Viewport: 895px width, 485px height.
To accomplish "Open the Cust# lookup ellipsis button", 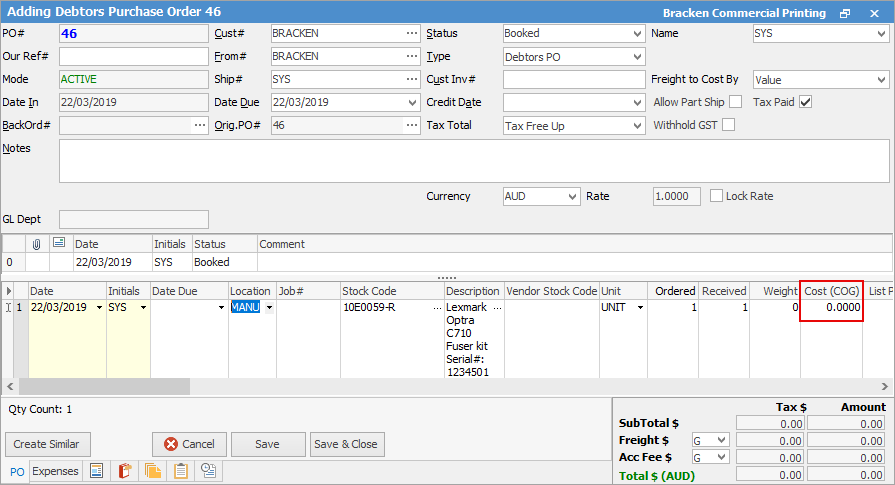I will point(412,34).
